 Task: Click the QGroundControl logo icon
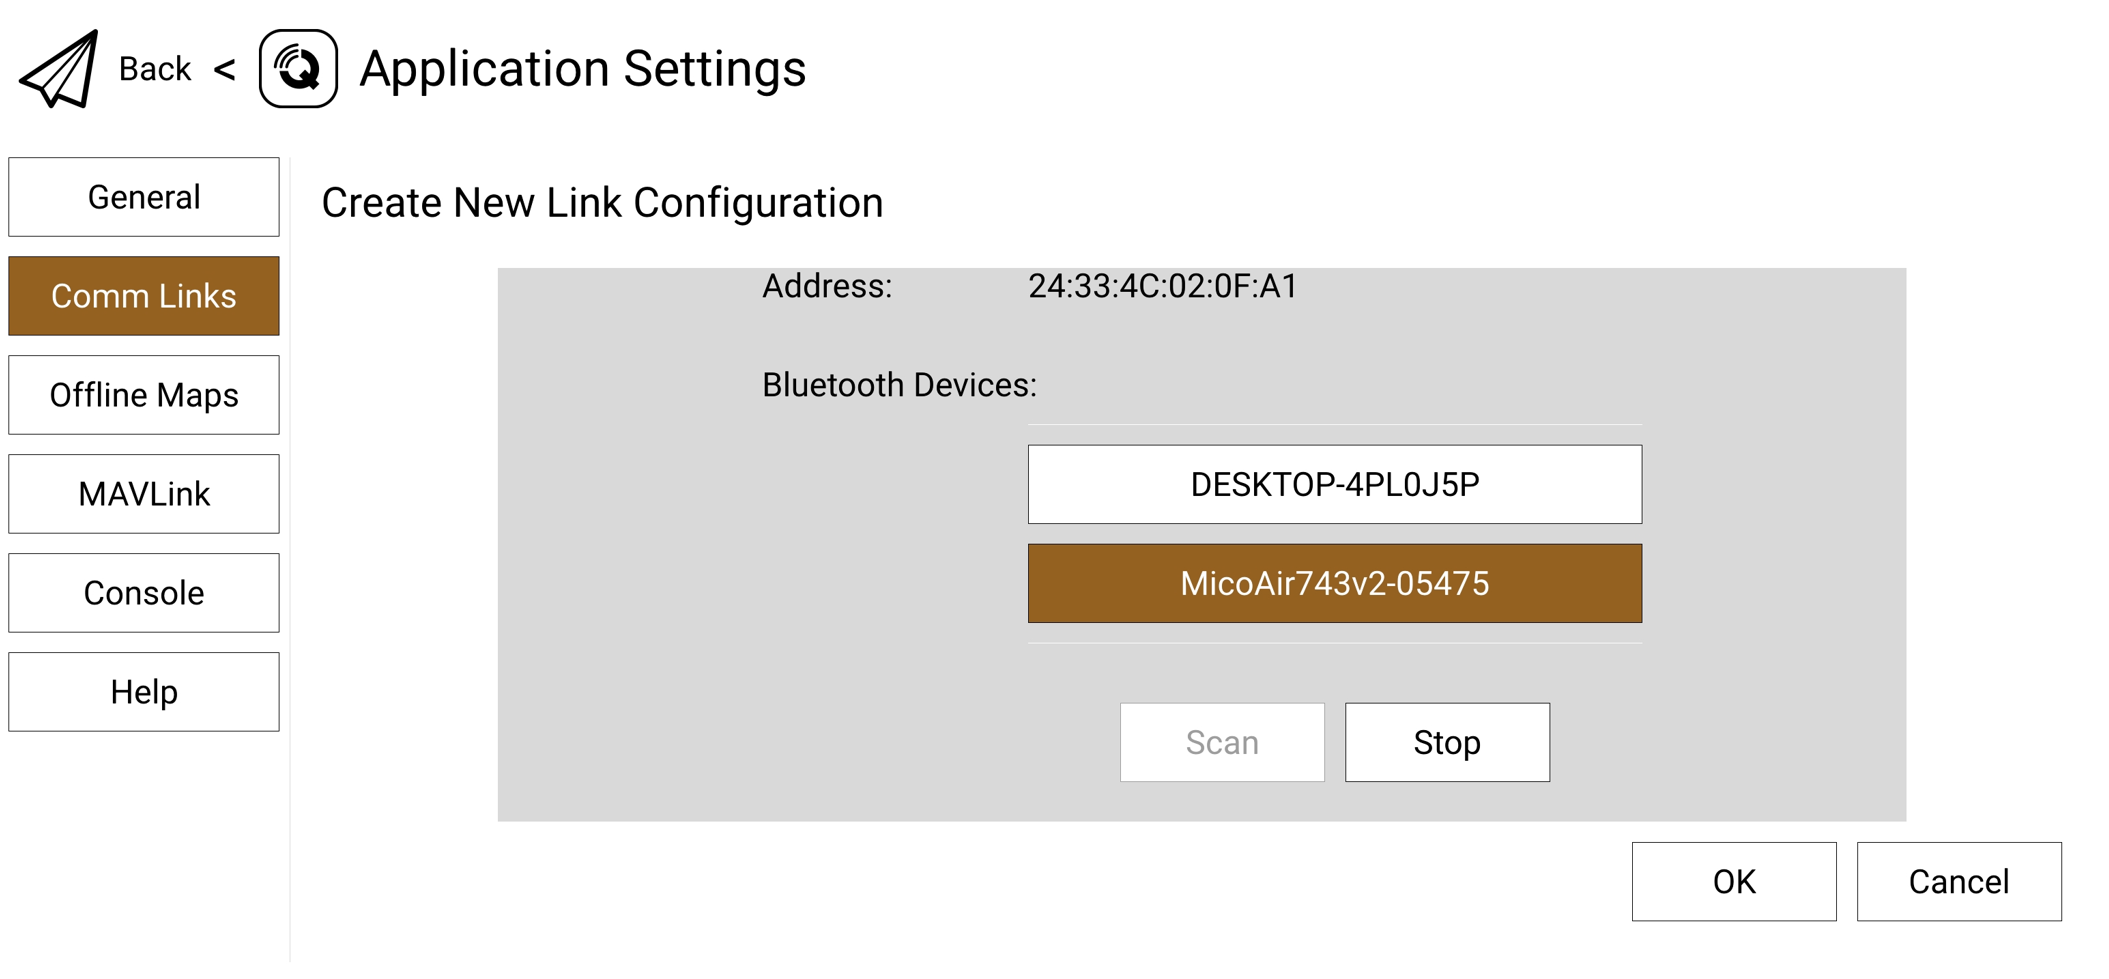(x=298, y=69)
